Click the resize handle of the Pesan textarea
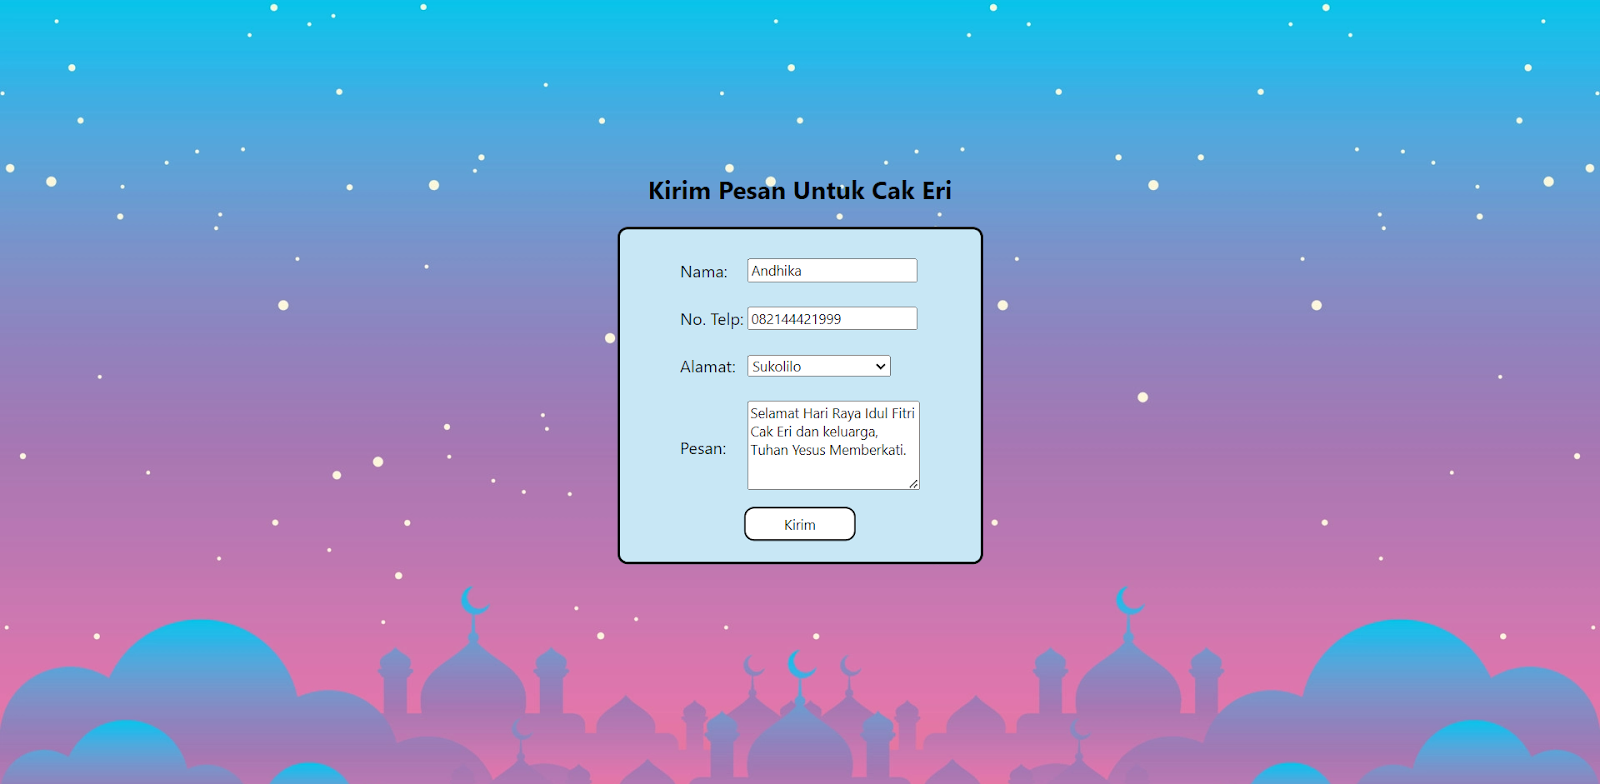The width and height of the screenshot is (1600, 784). [x=913, y=484]
